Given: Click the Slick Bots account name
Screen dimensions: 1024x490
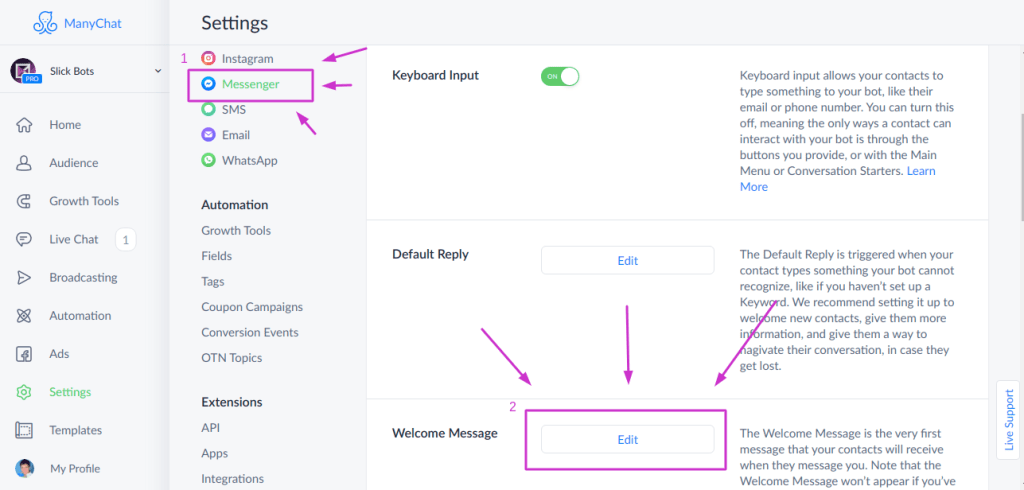Looking at the screenshot, I should [74, 71].
